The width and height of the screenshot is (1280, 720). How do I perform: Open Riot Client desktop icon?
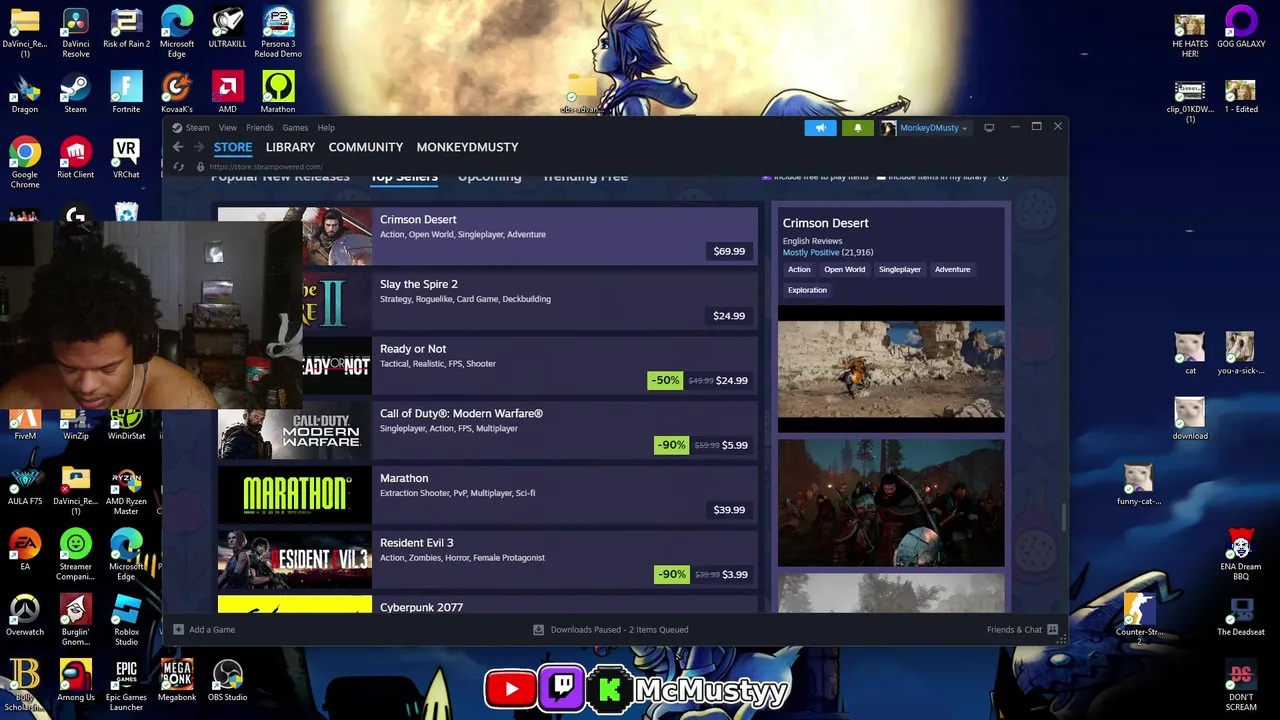point(75,158)
